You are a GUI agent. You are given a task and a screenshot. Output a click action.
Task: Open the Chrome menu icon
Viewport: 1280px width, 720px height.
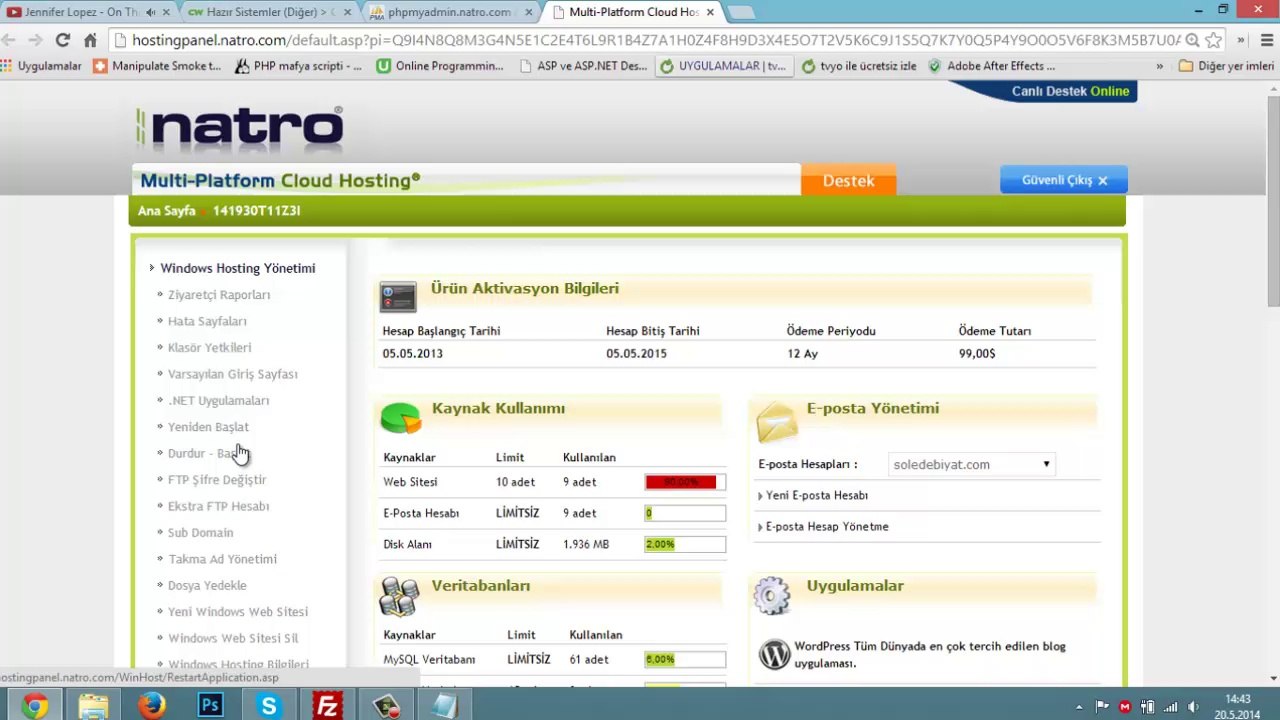[1267, 40]
